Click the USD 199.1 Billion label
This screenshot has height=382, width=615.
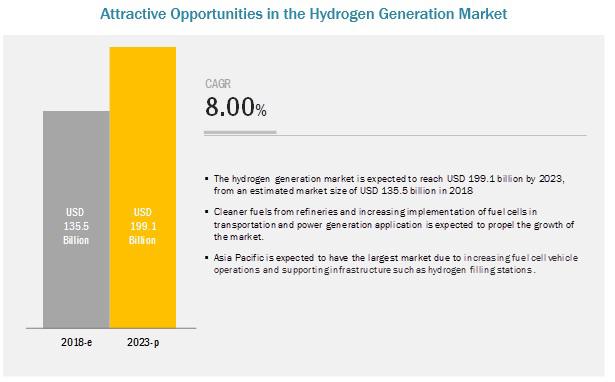(142, 226)
